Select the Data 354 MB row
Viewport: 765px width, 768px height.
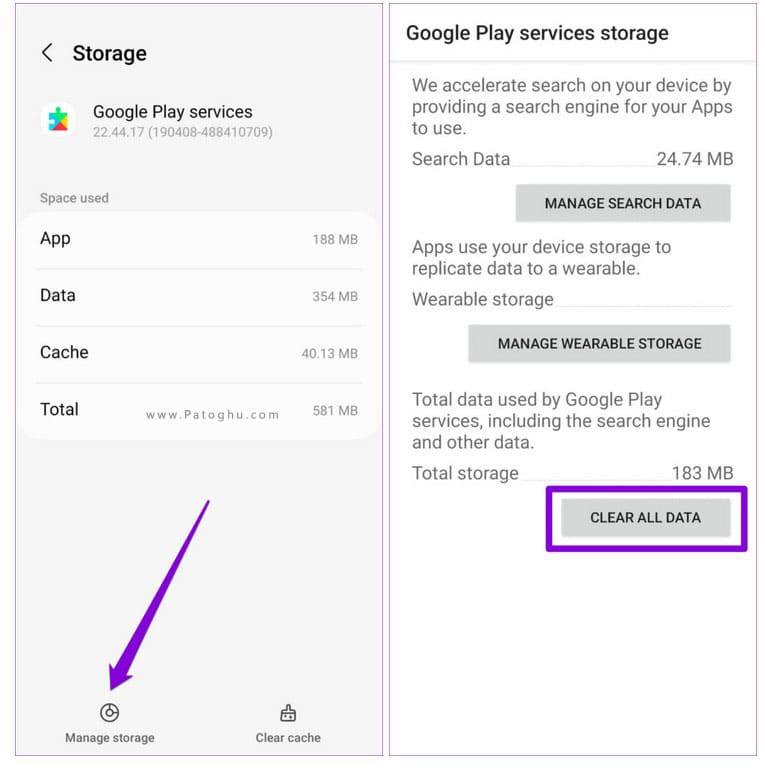(199, 296)
